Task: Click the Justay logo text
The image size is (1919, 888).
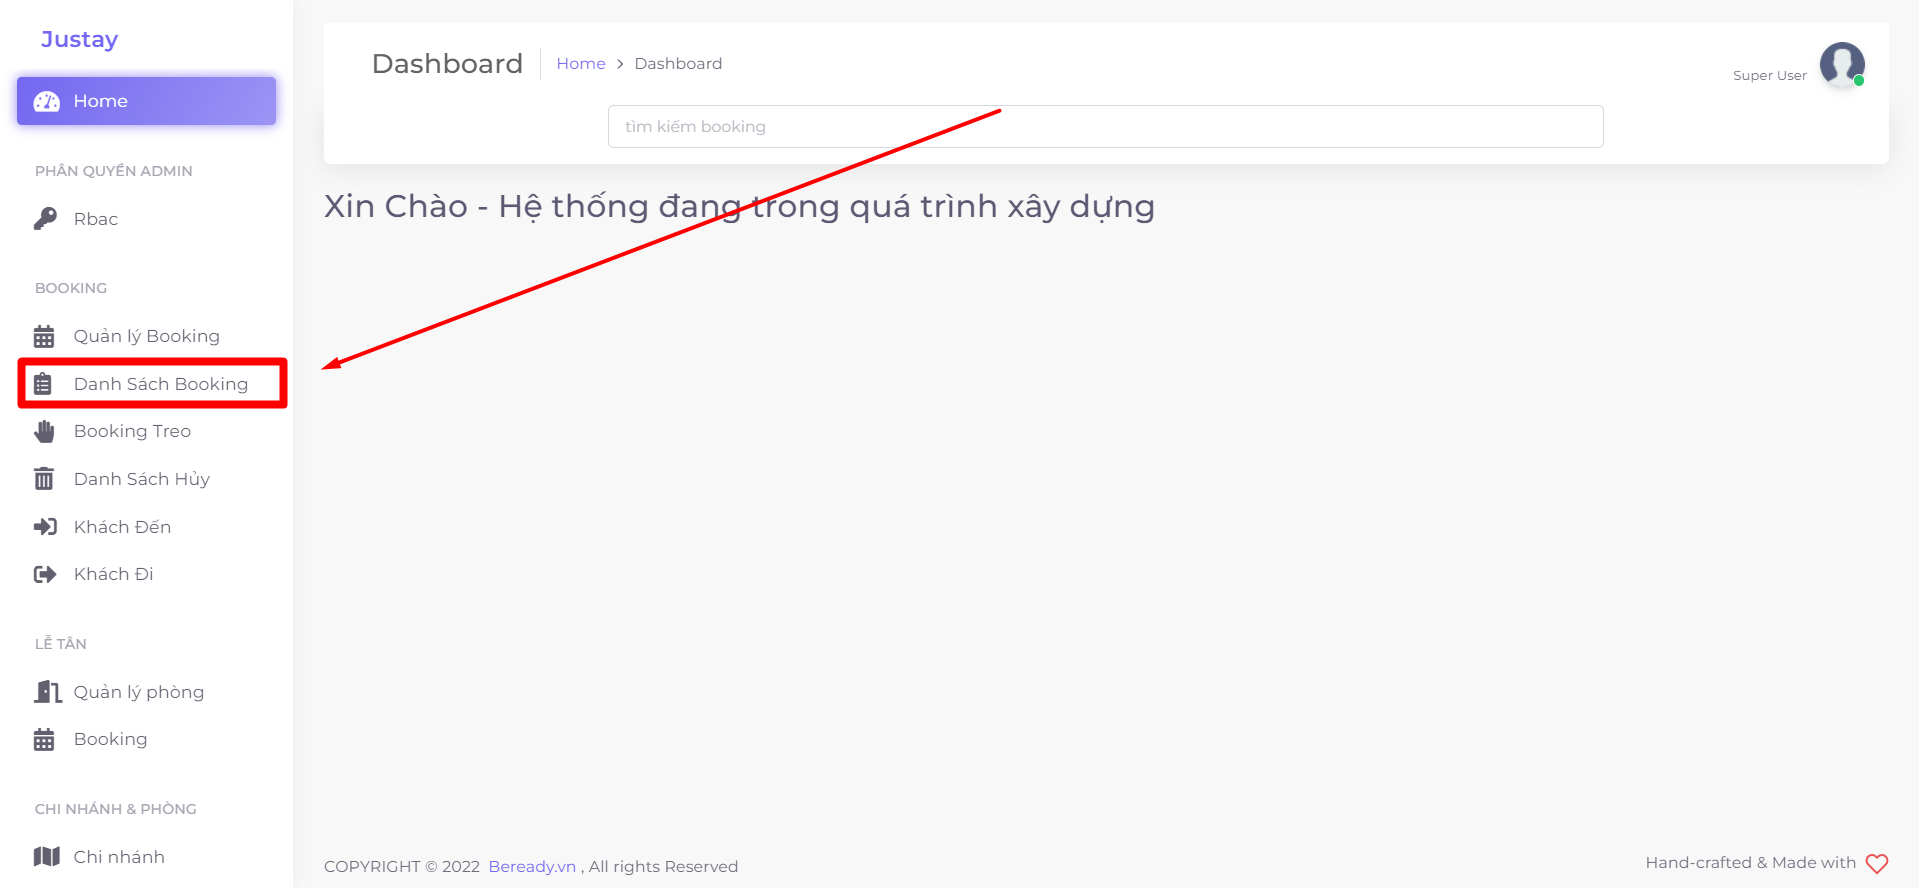Action: click(x=79, y=39)
